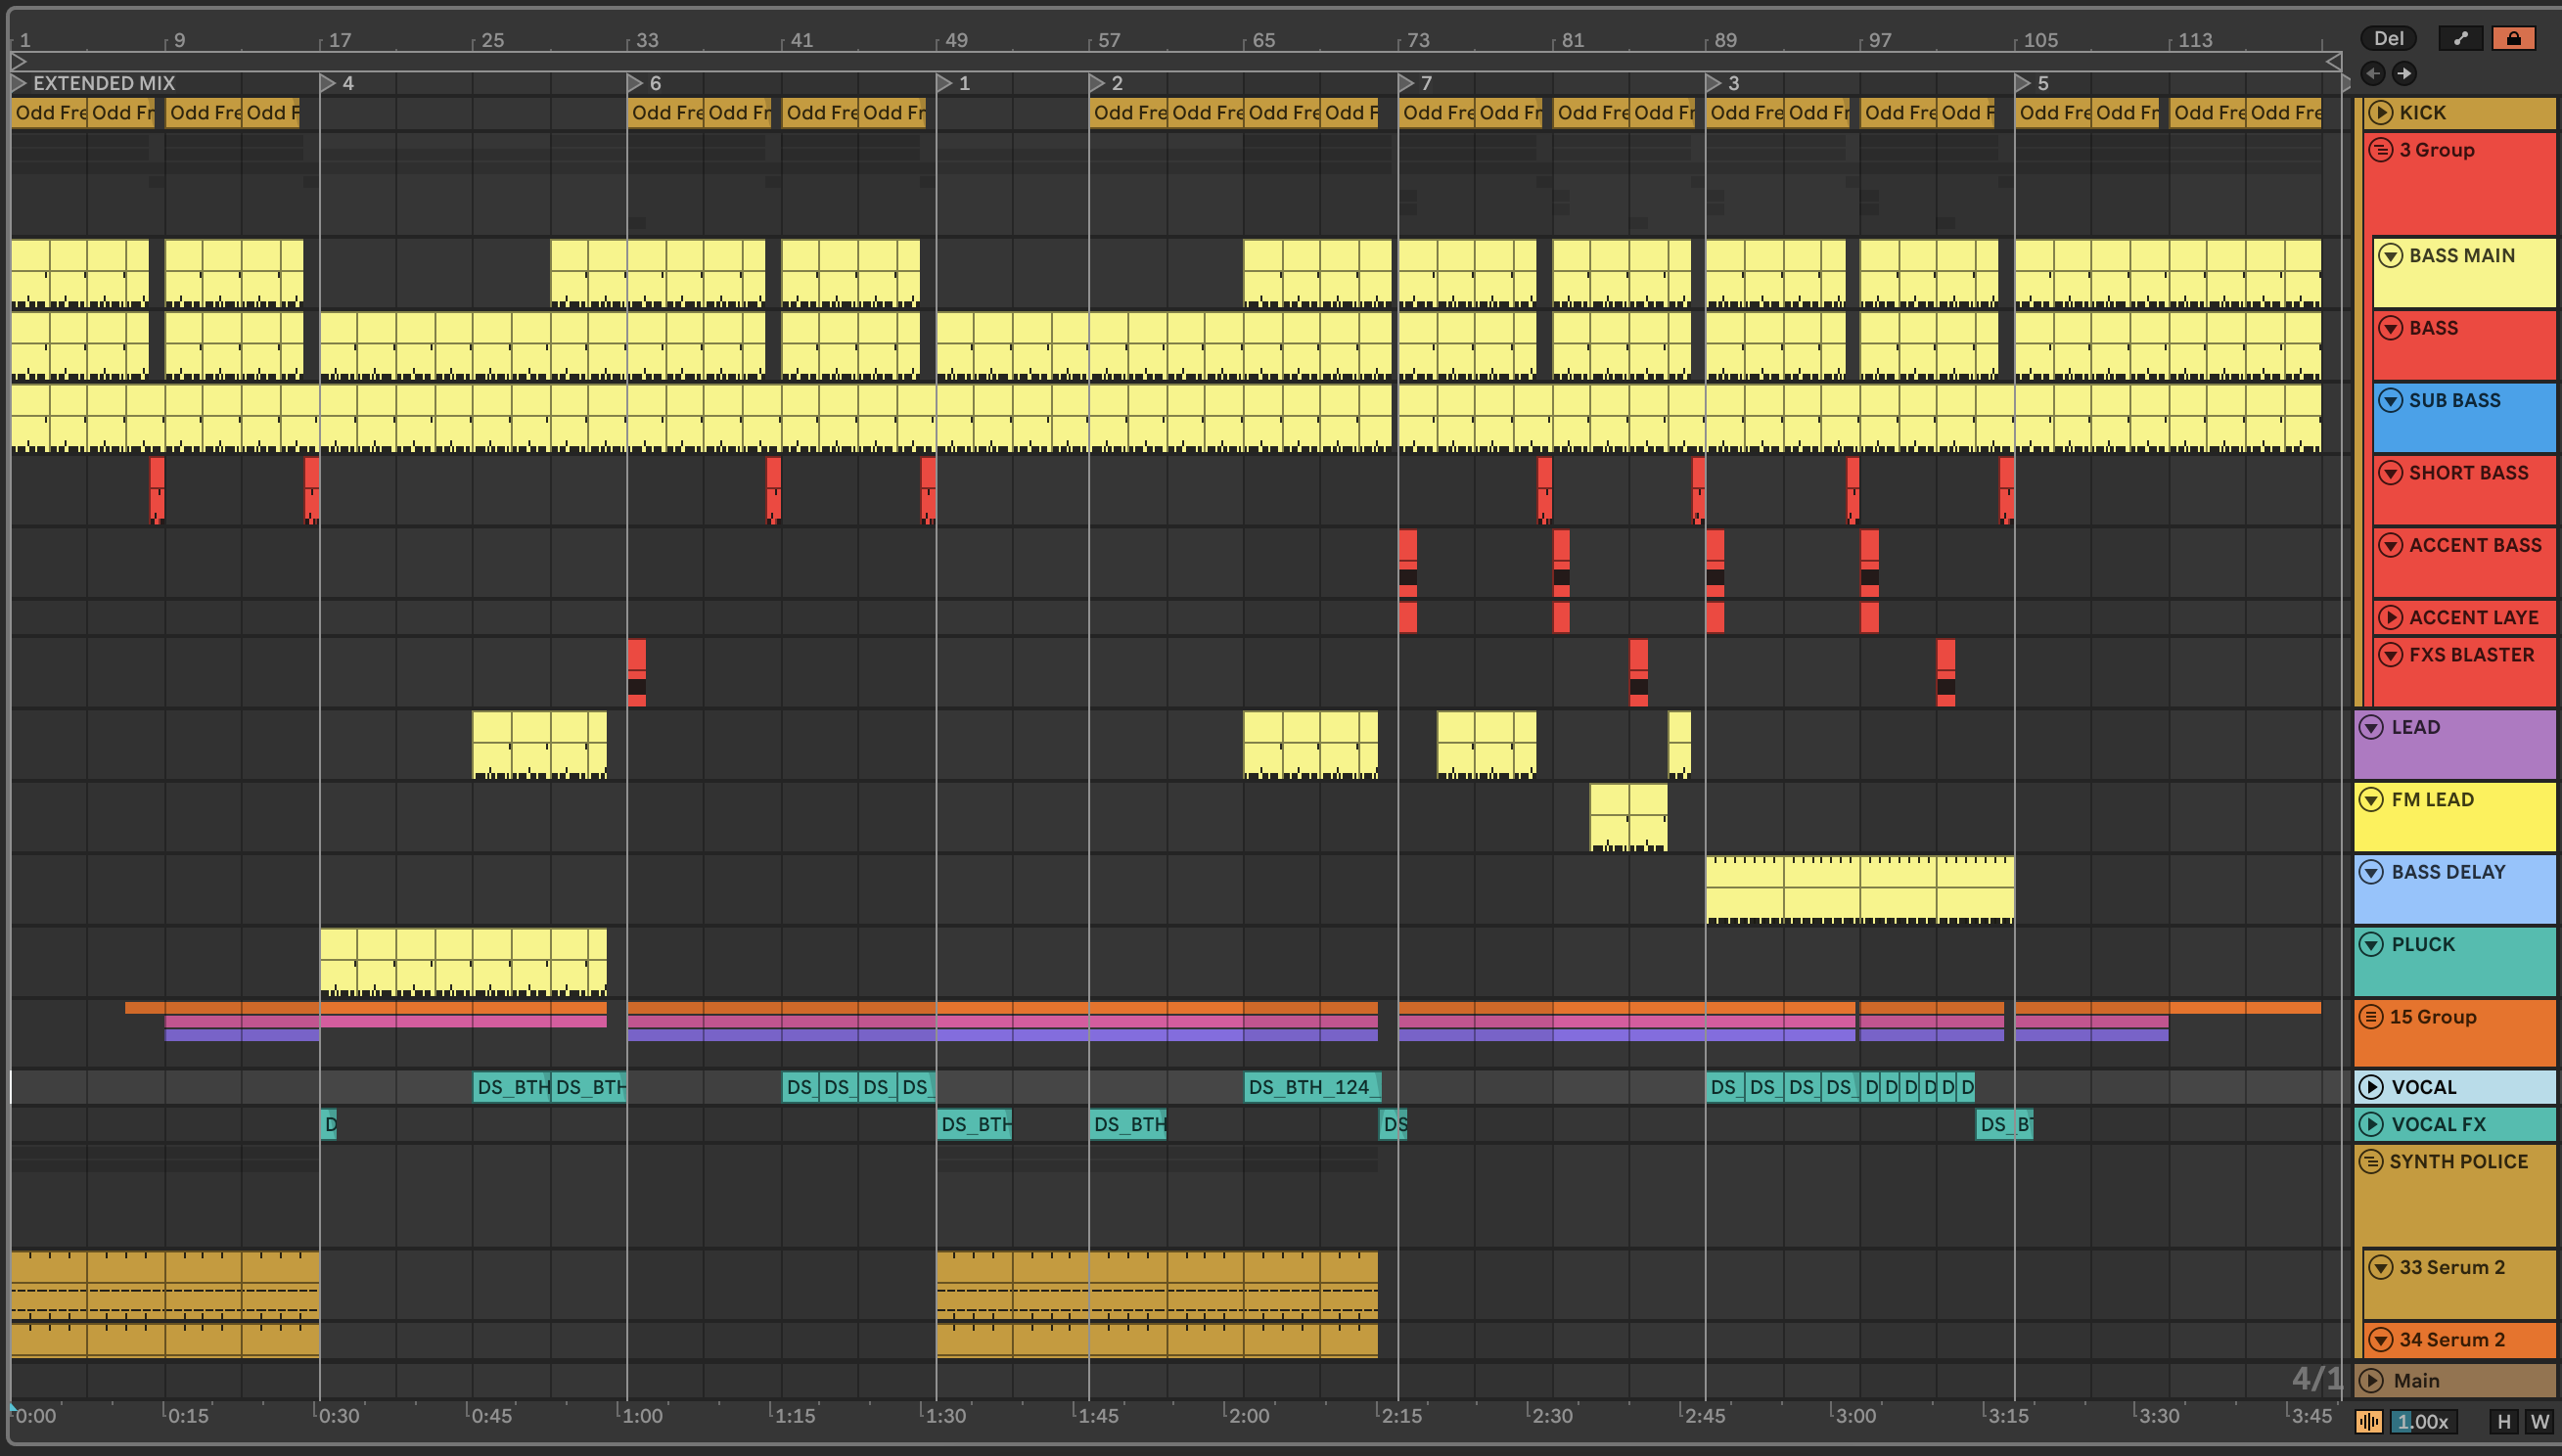This screenshot has width=2562, height=1456.
Task: Fold the 15 Group track icon
Action: click(2371, 1017)
